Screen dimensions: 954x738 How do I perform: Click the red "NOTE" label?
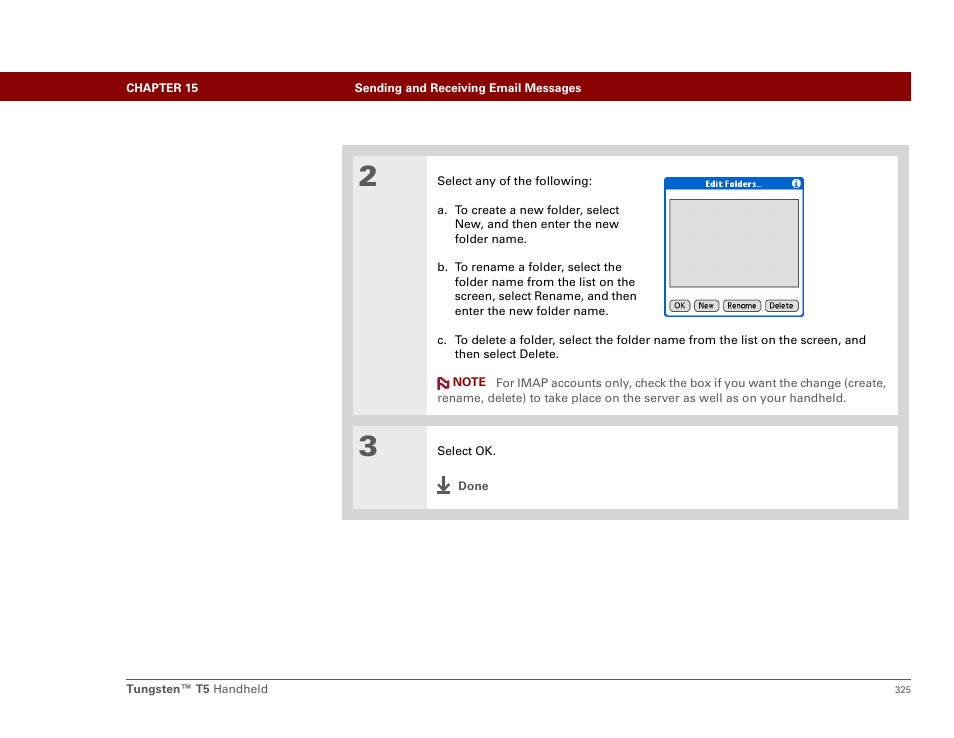coord(469,382)
